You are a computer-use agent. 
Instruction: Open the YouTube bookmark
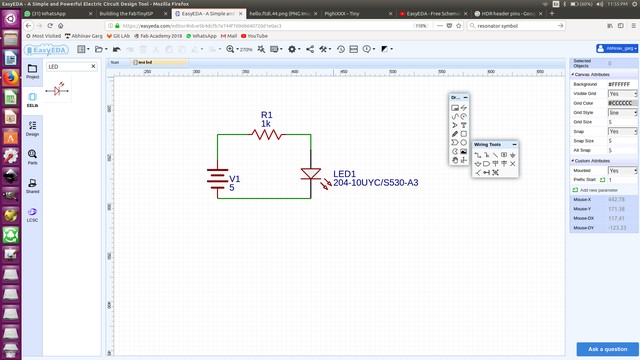pos(254,36)
